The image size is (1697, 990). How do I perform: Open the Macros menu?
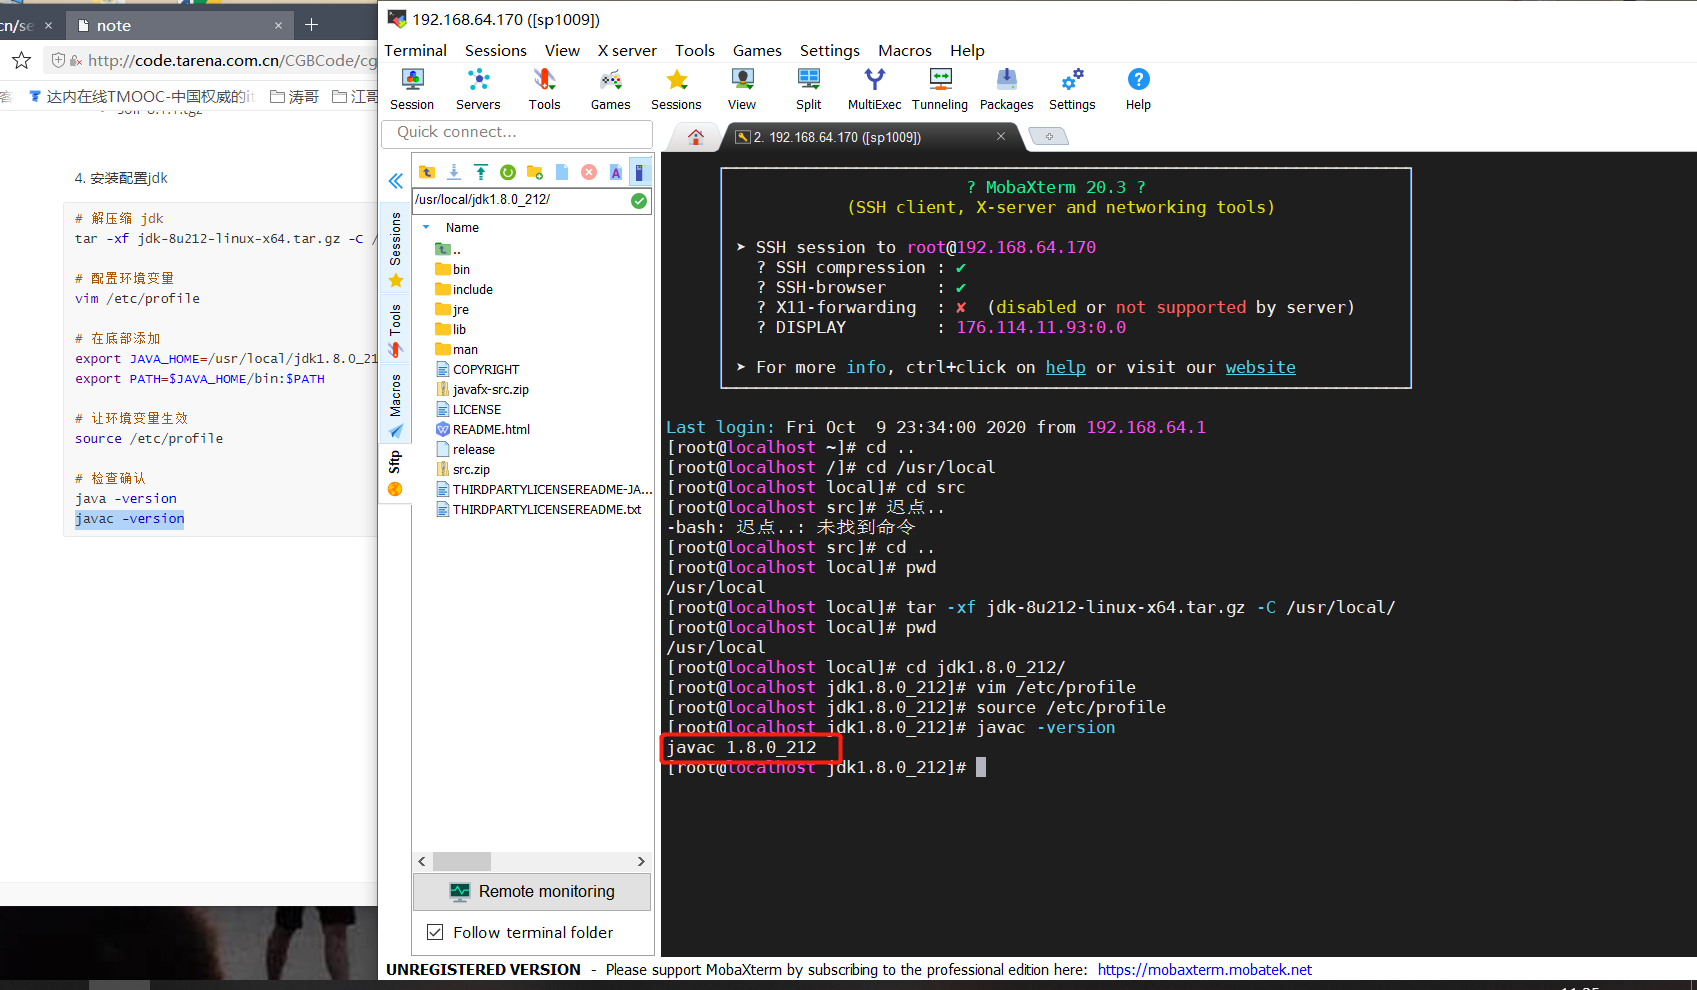905,50
